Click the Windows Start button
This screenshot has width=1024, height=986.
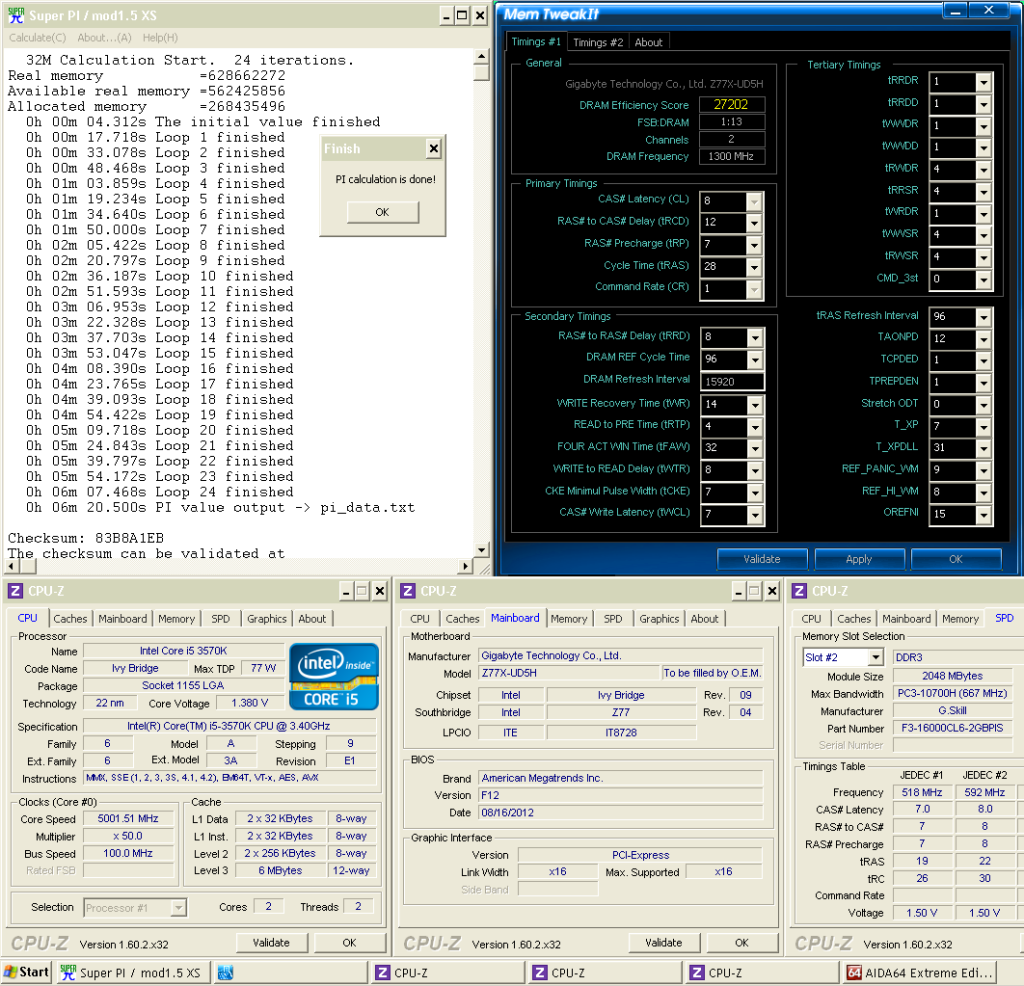point(27,972)
